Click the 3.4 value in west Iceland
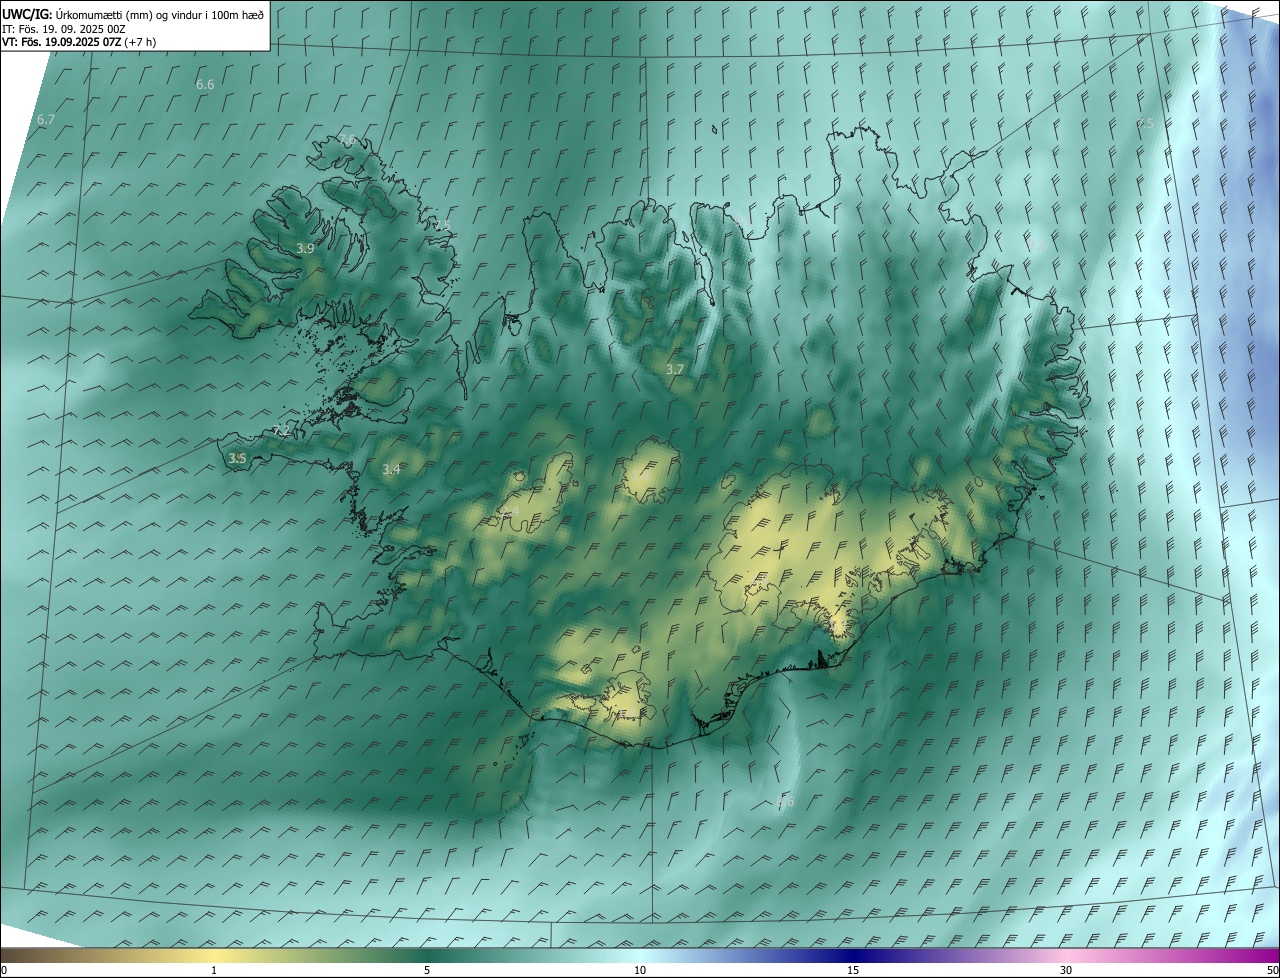The height and width of the screenshot is (978, 1280). [x=391, y=469]
